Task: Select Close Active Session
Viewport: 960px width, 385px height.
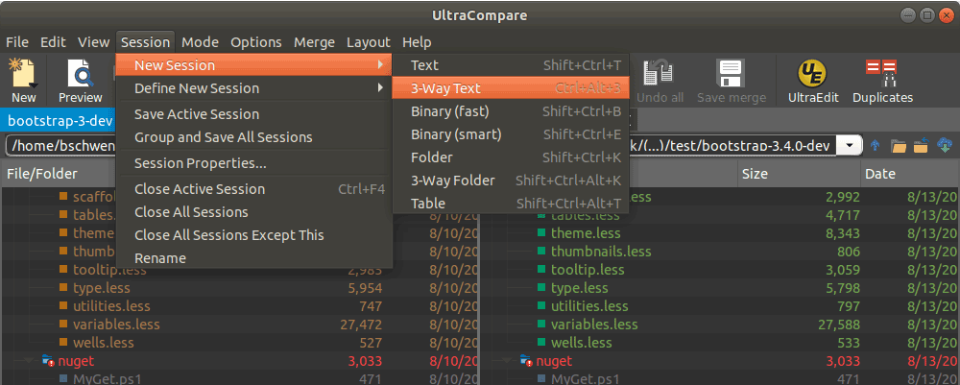Action: (x=254, y=189)
